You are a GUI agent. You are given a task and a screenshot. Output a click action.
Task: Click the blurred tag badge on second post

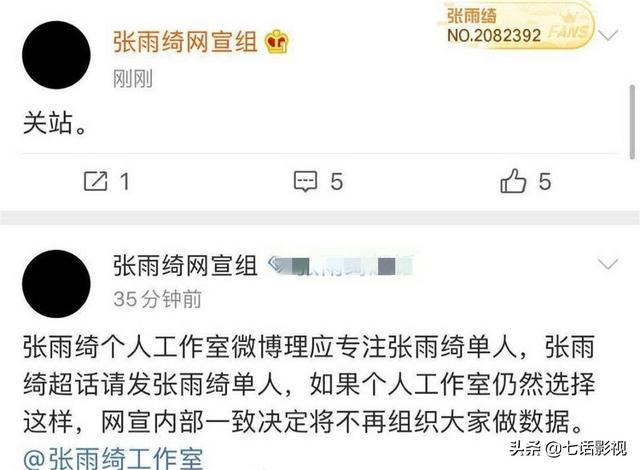click(341, 266)
